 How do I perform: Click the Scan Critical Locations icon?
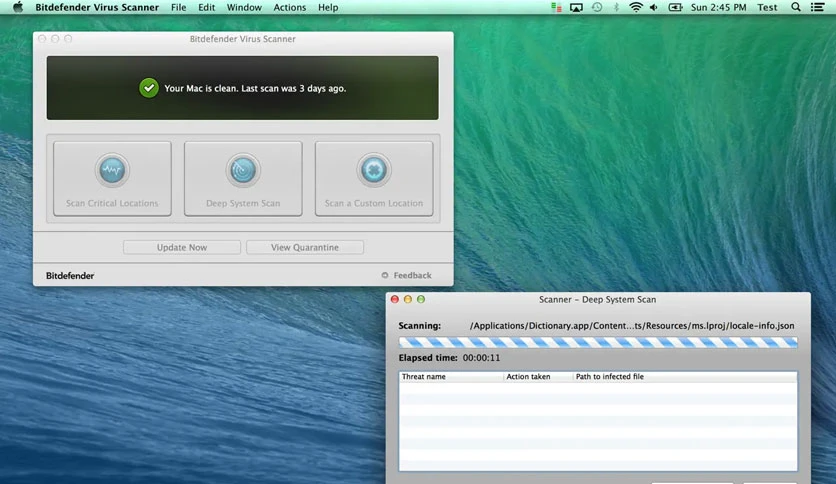coord(112,170)
